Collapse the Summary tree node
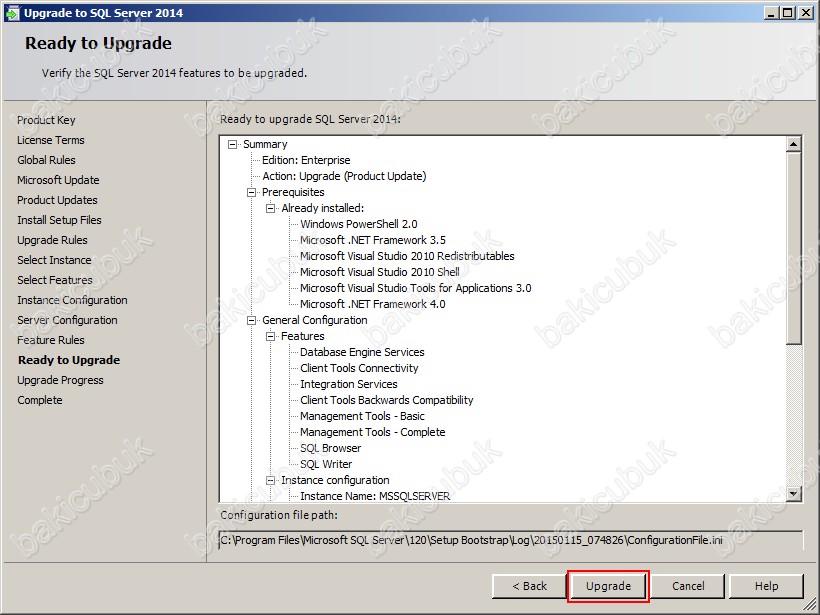The height and width of the screenshot is (615, 820). (233, 144)
